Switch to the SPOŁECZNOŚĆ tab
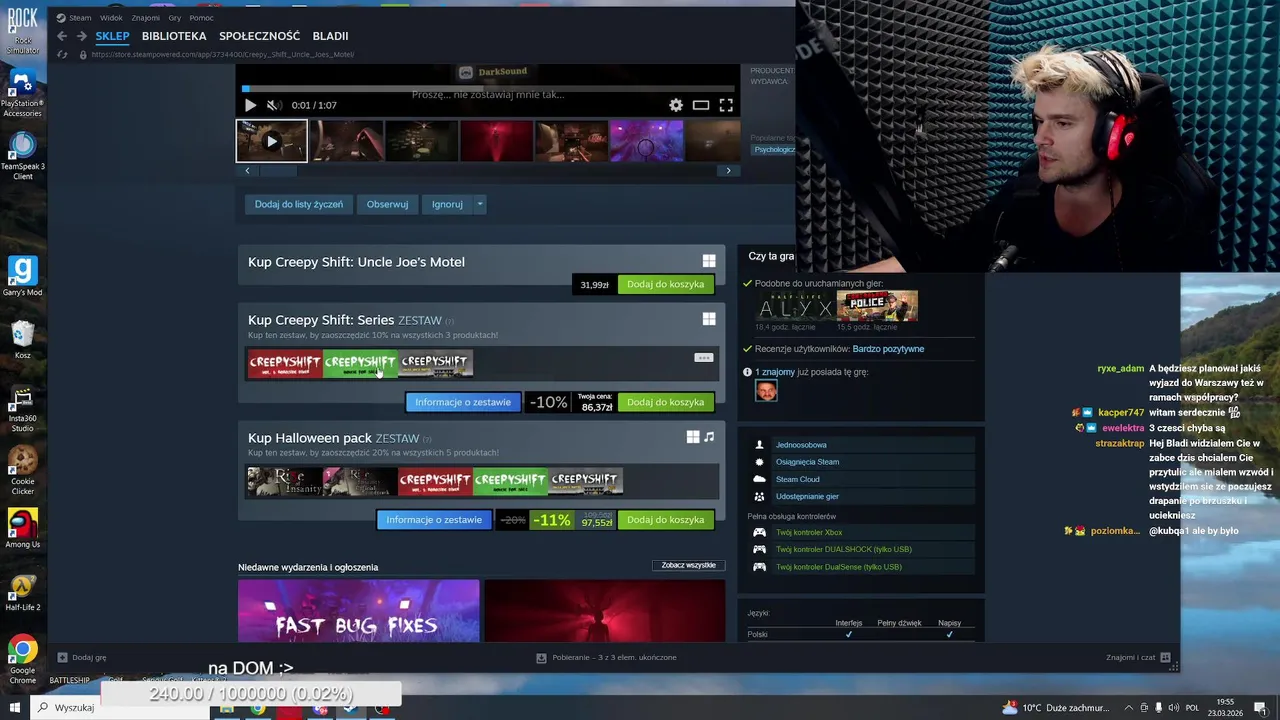Viewport: 1280px width, 720px height. click(x=259, y=36)
